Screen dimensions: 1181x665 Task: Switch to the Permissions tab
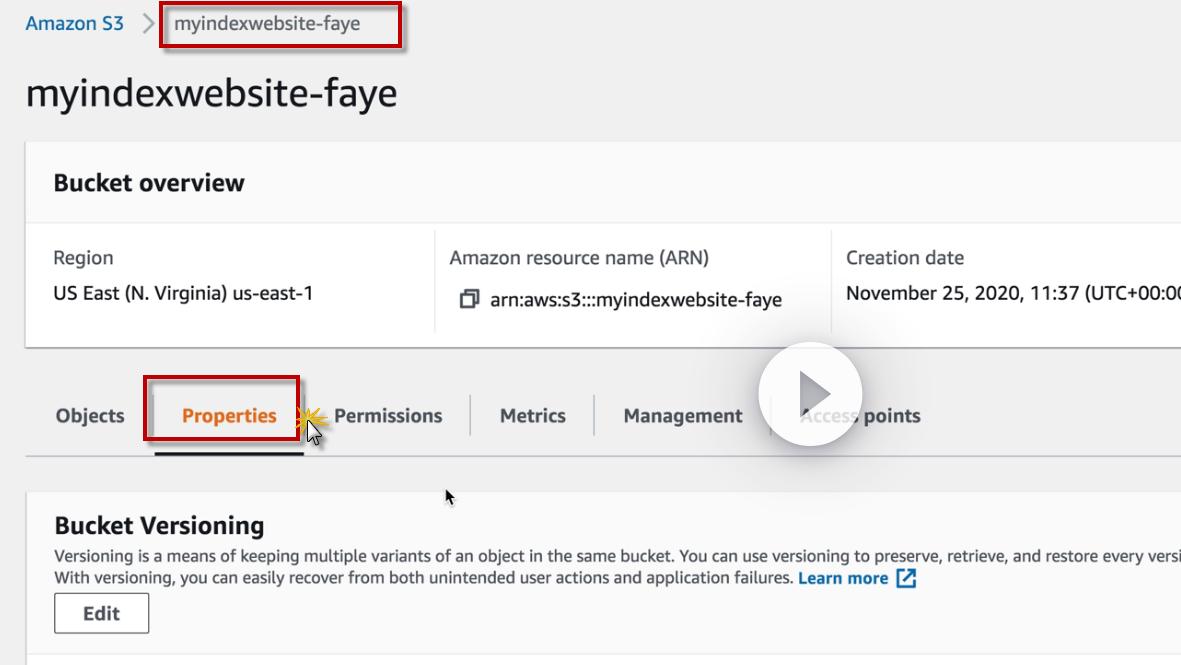388,416
